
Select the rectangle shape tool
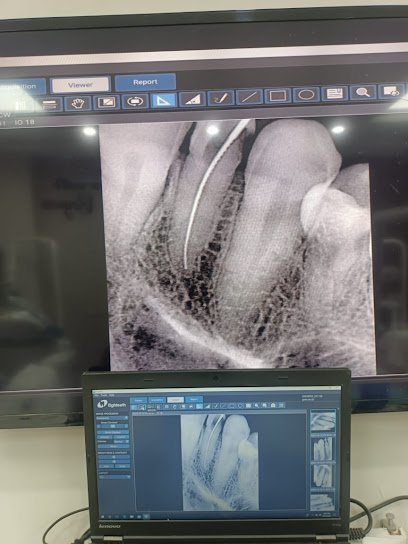click(x=278, y=96)
